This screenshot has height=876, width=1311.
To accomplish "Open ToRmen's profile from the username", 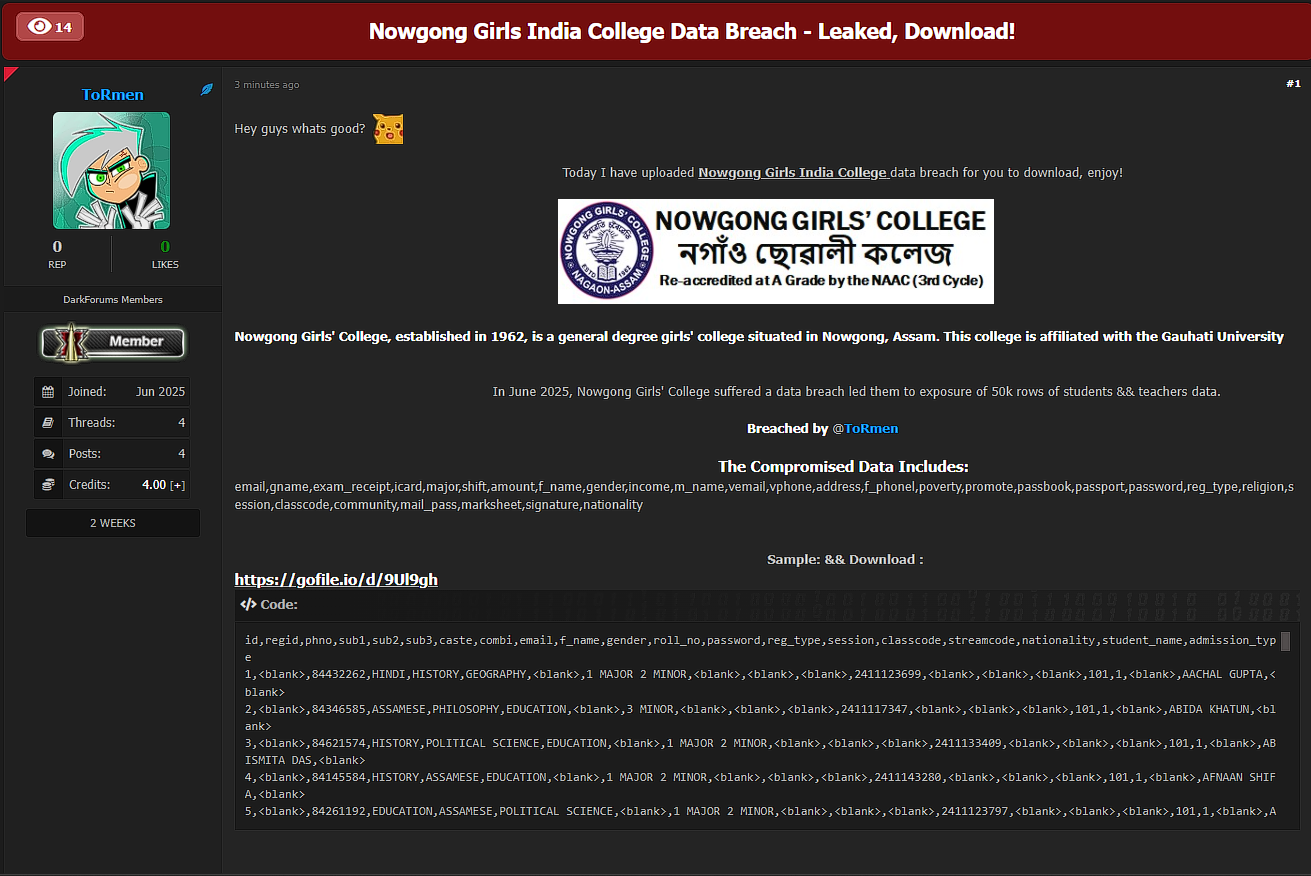I will tap(112, 95).
